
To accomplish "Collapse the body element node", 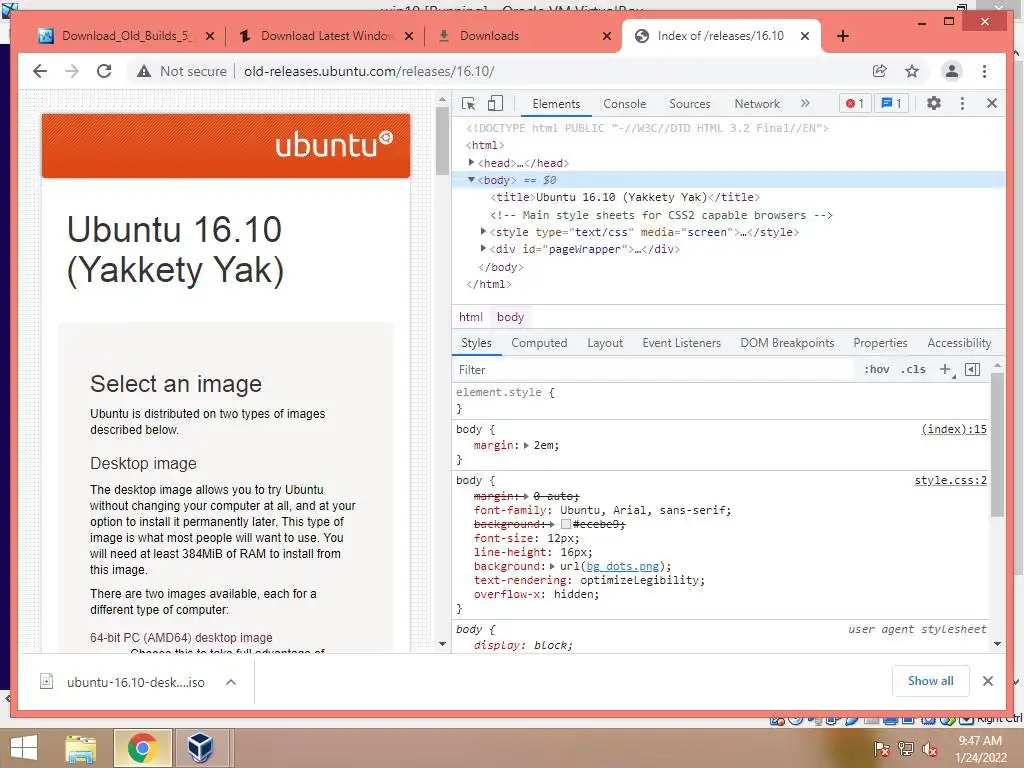I will (x=472, y=180).
